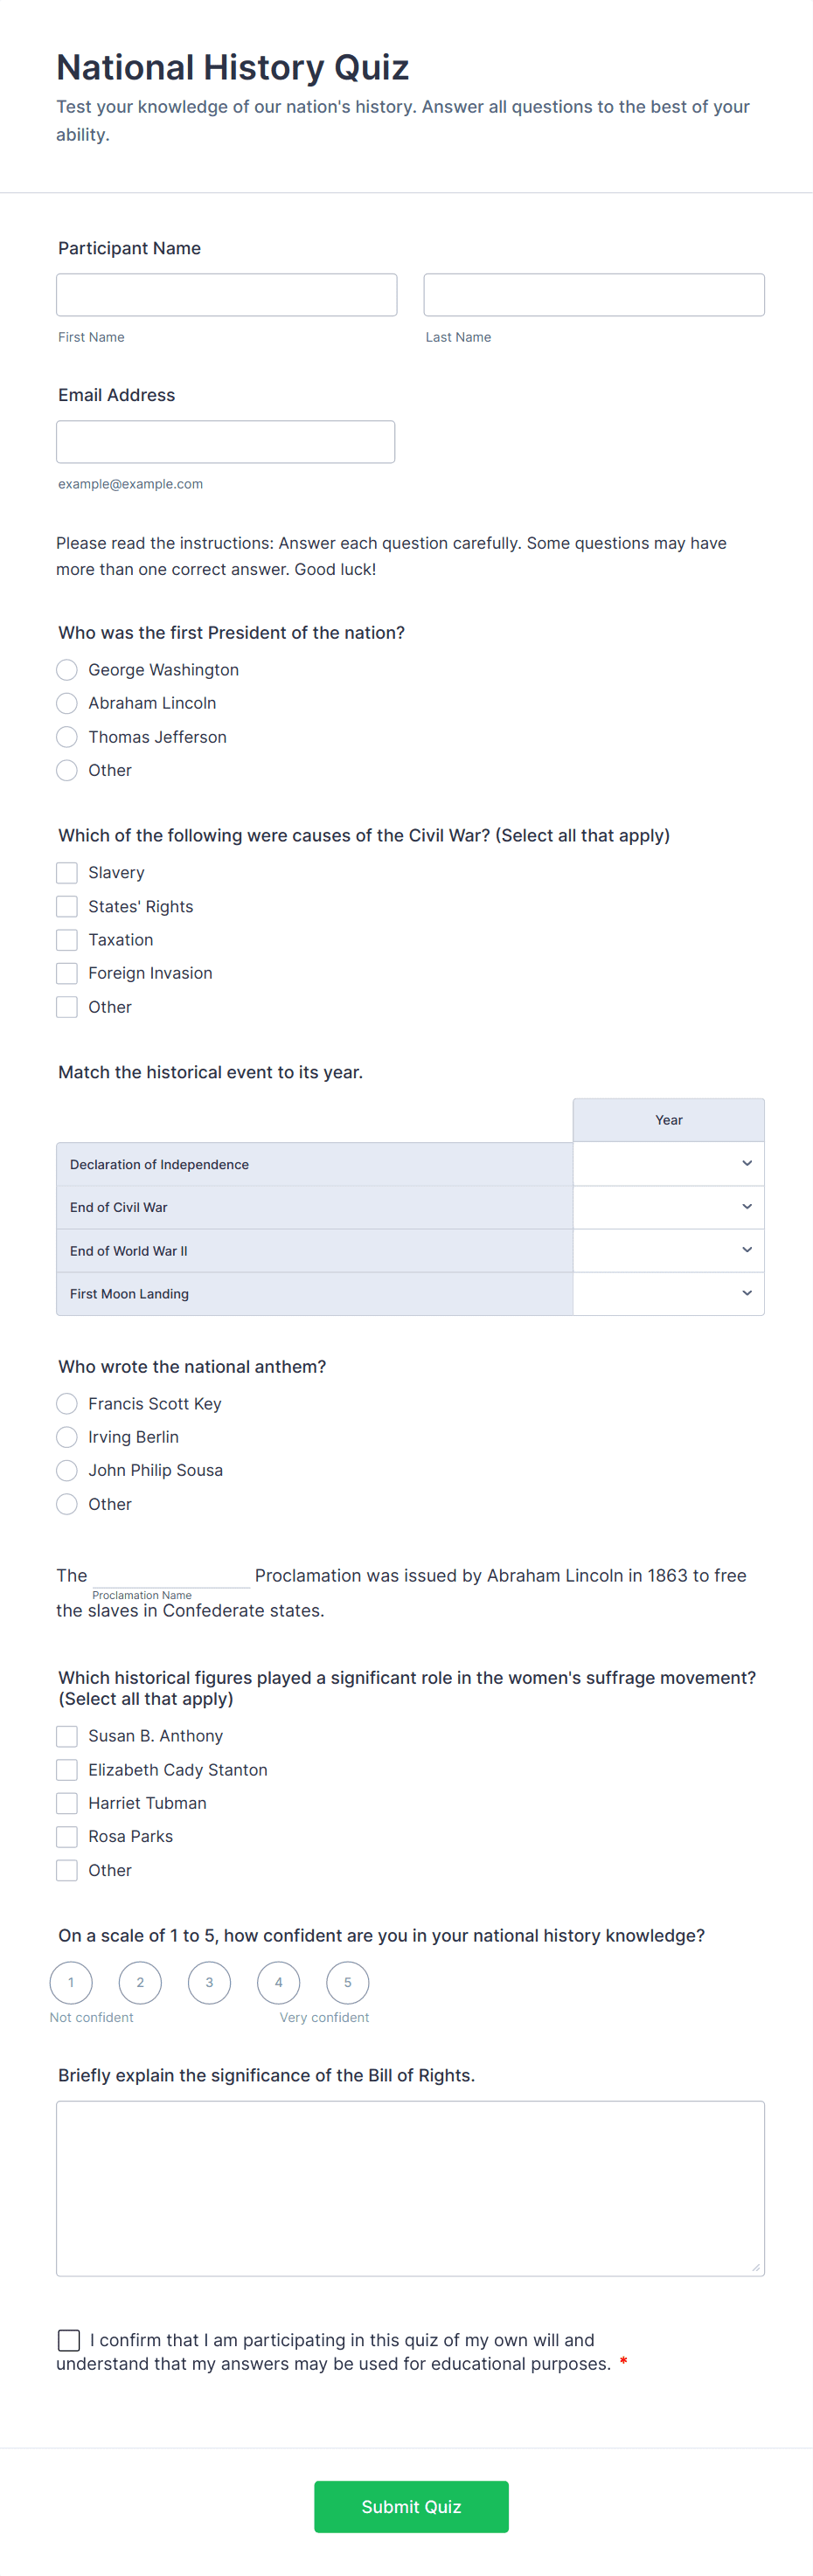
Task: Click the First Name input field
Action: [227, 295]
